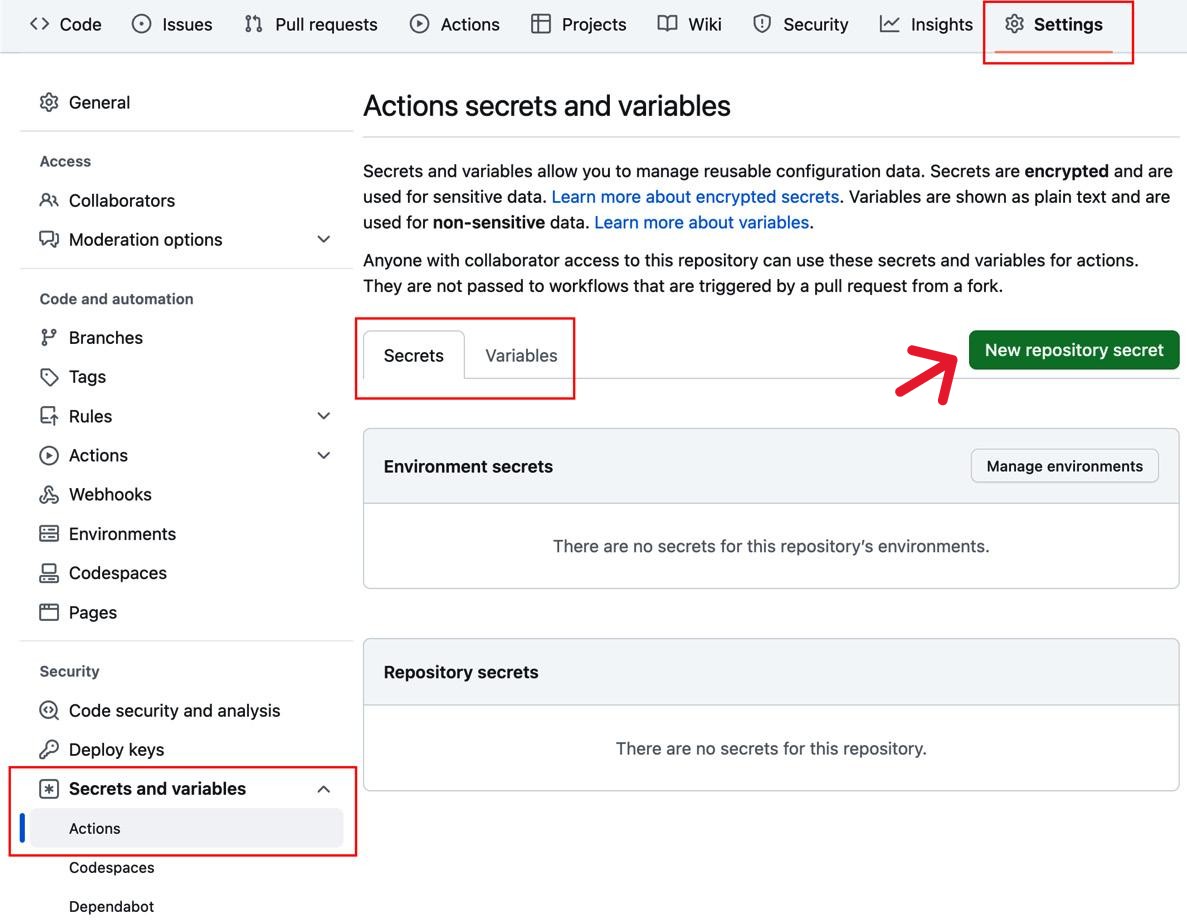Open Webhooks settings page
Viewport: 1187px width, 921px height.
click(x=111, y=495)
